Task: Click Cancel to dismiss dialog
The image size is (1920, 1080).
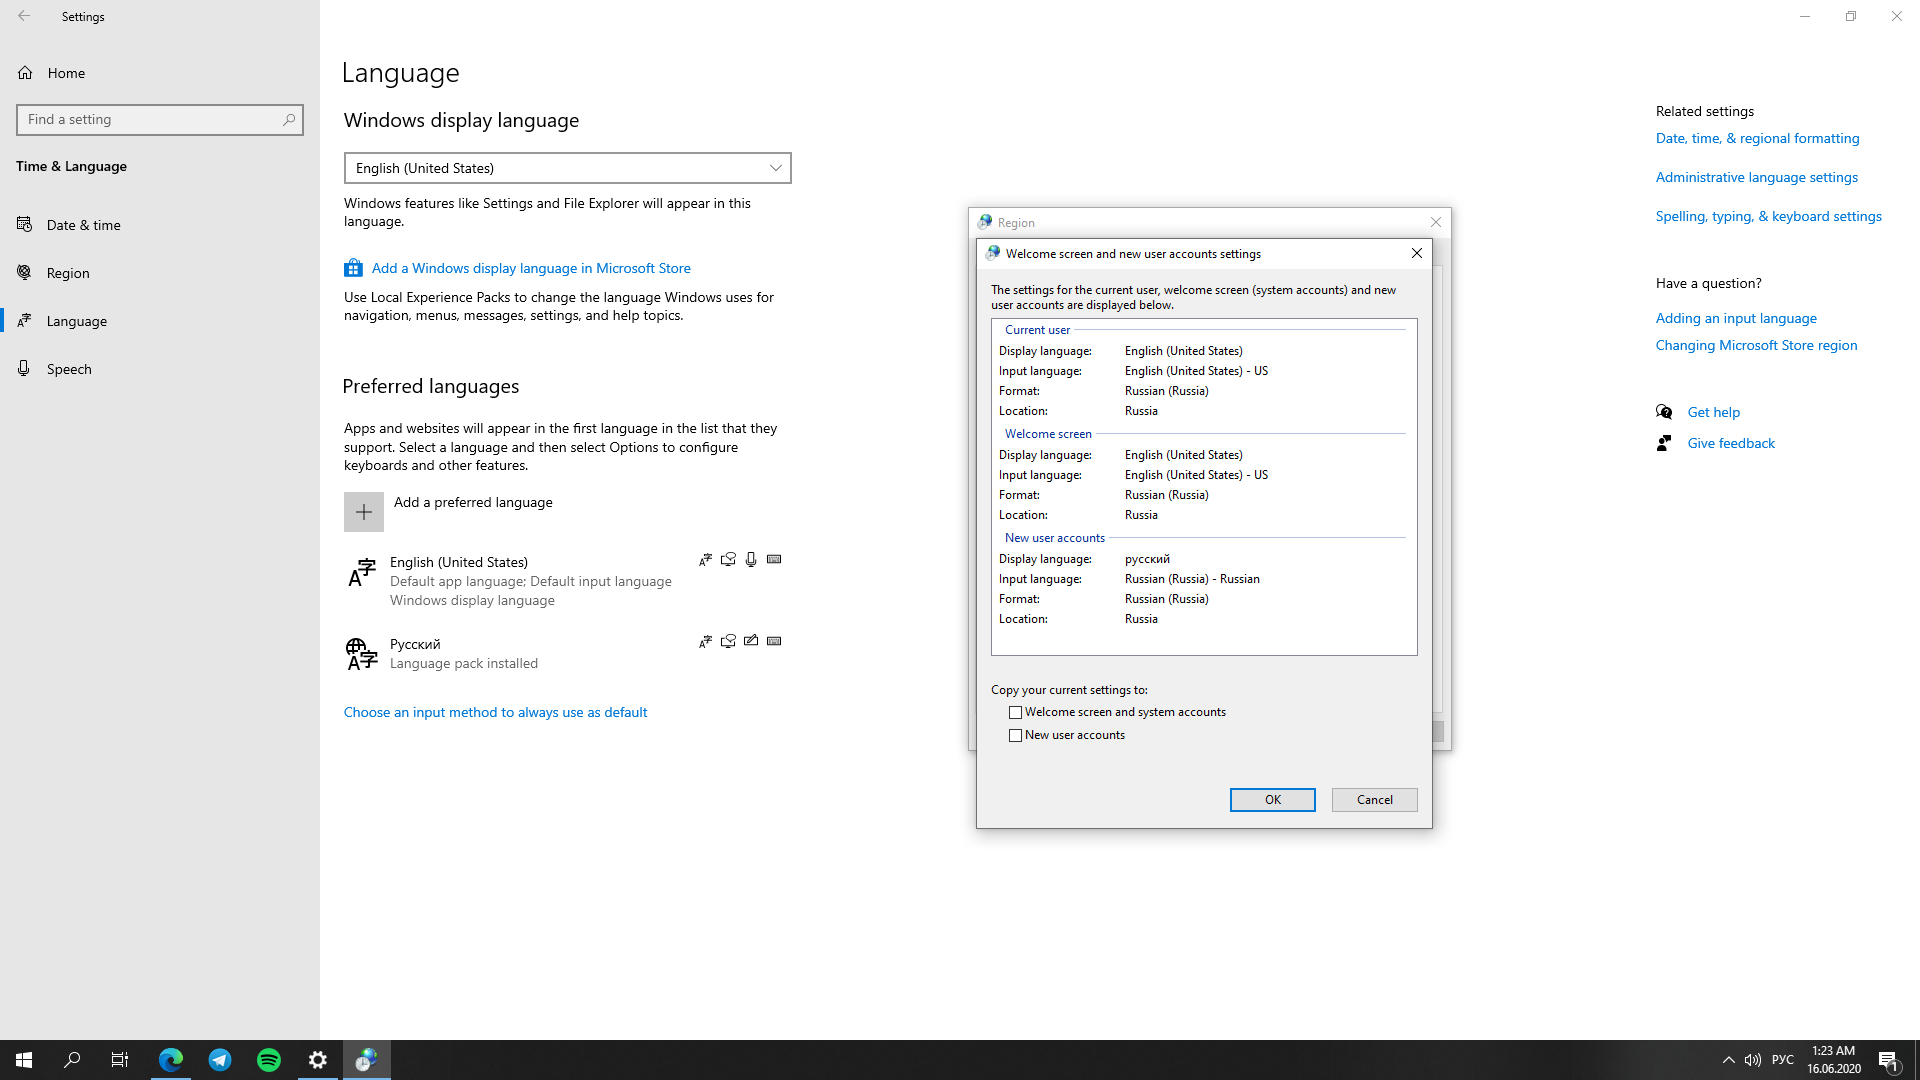Action: [1374, 799]
